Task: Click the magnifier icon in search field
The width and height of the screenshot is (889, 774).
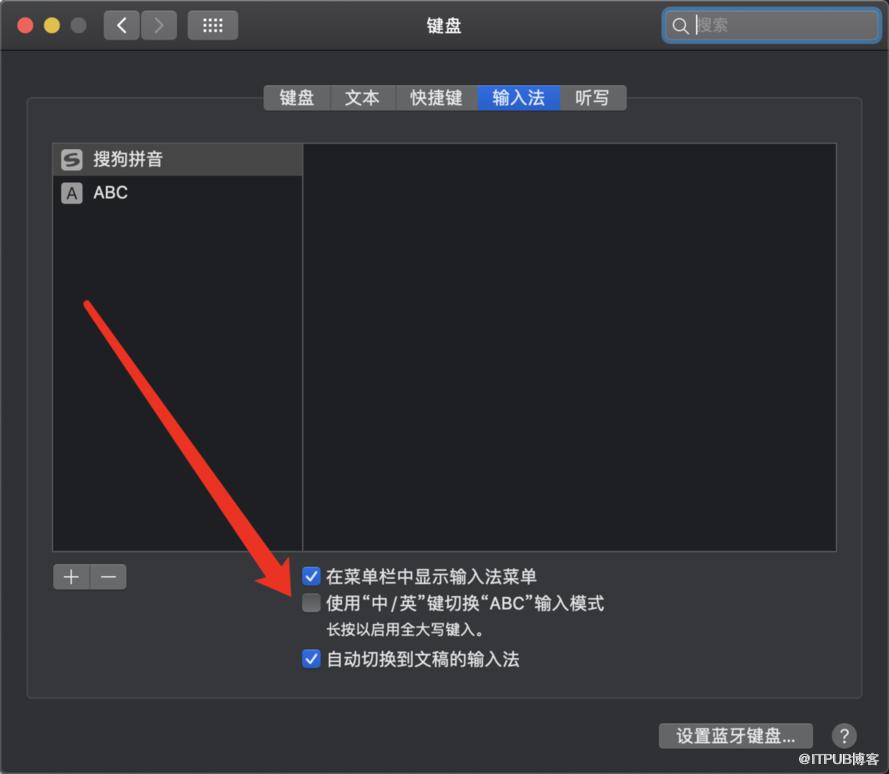Action: (x=679, y=26)
